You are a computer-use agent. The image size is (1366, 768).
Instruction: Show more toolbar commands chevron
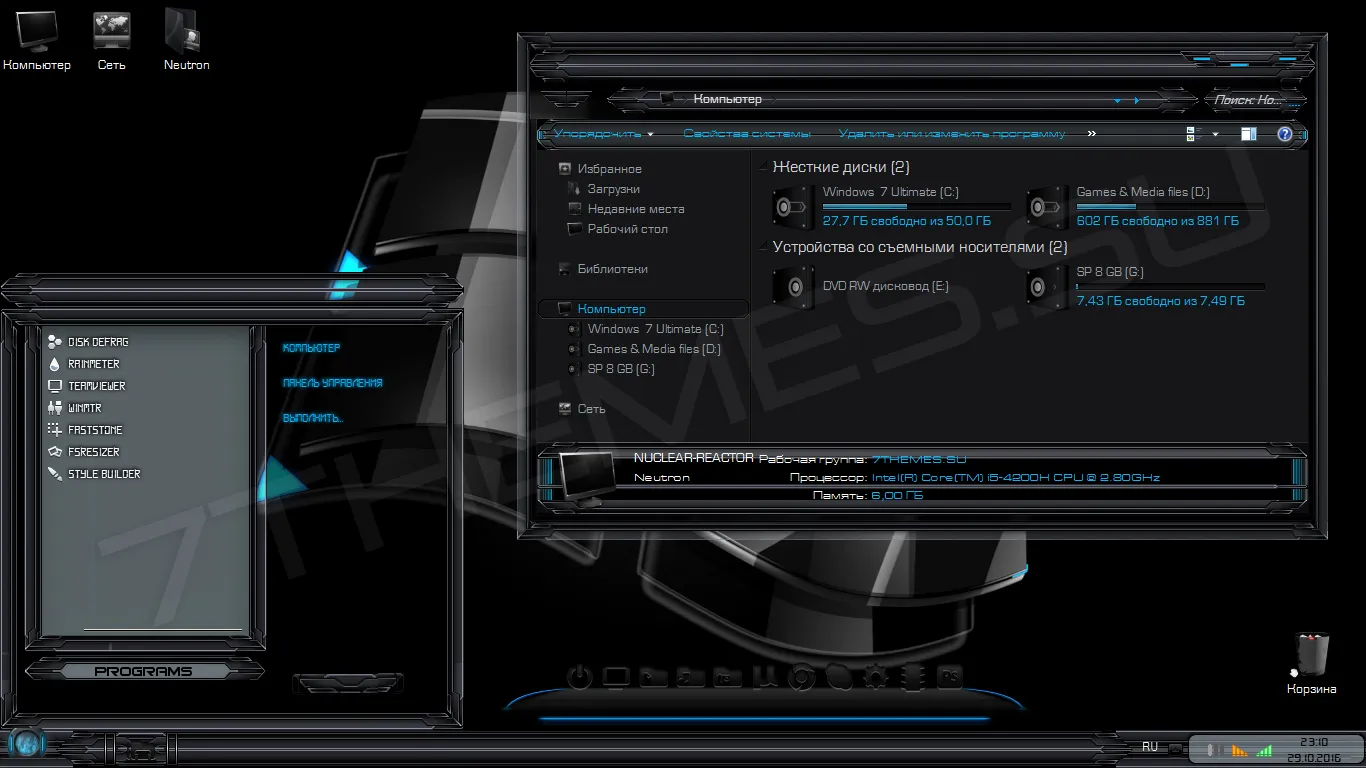coord(1091,133)
